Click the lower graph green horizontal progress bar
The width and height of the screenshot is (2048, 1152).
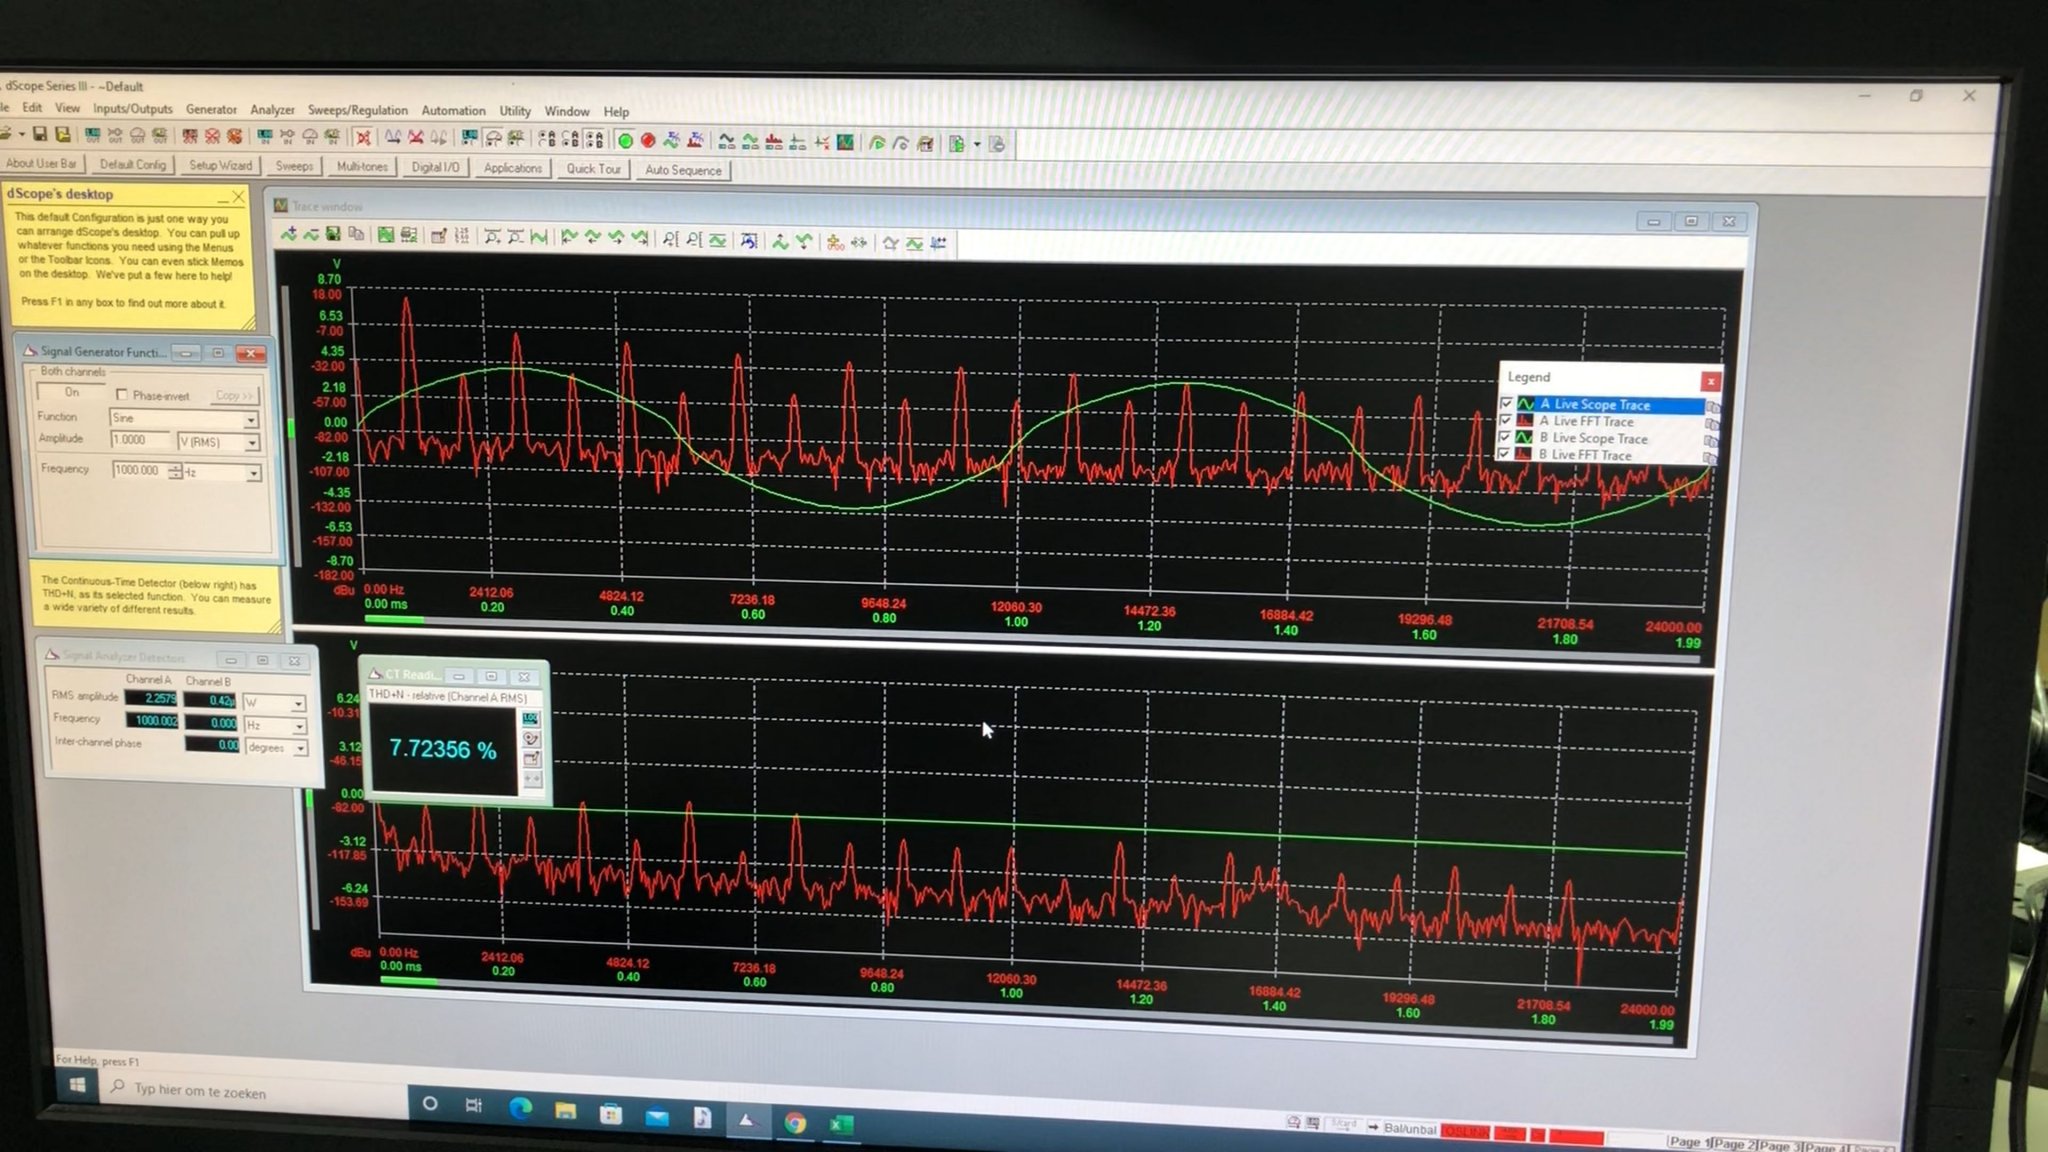[408, 981]
